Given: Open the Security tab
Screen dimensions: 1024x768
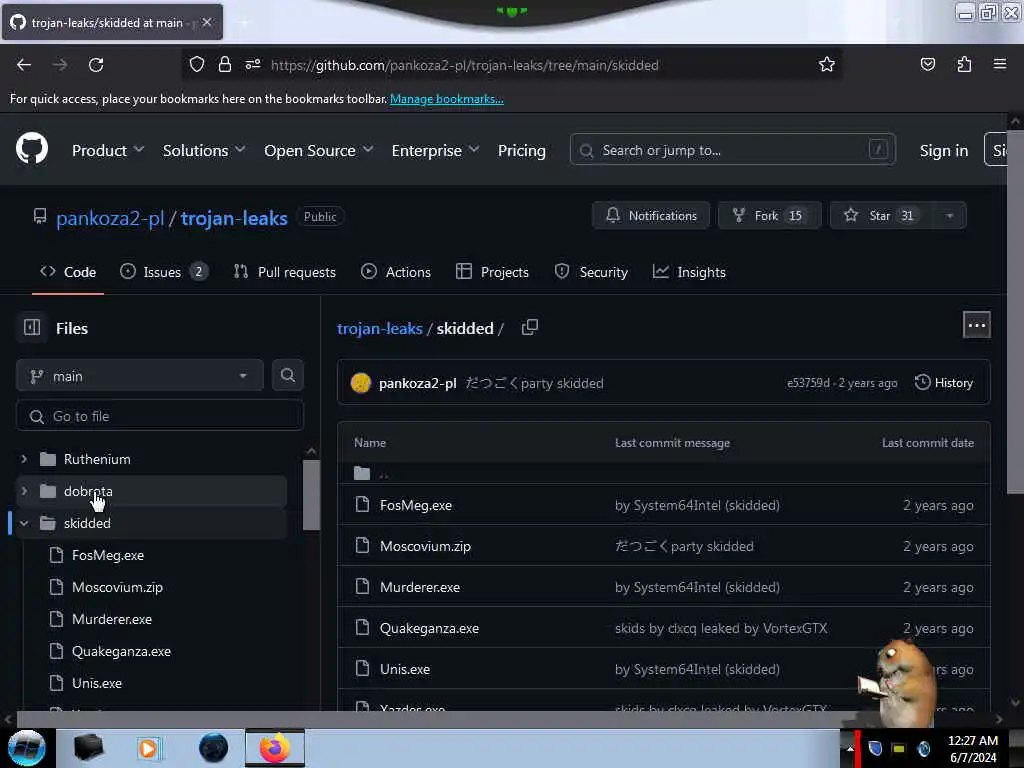Looking at the screenshot, I should pos(591,272).
